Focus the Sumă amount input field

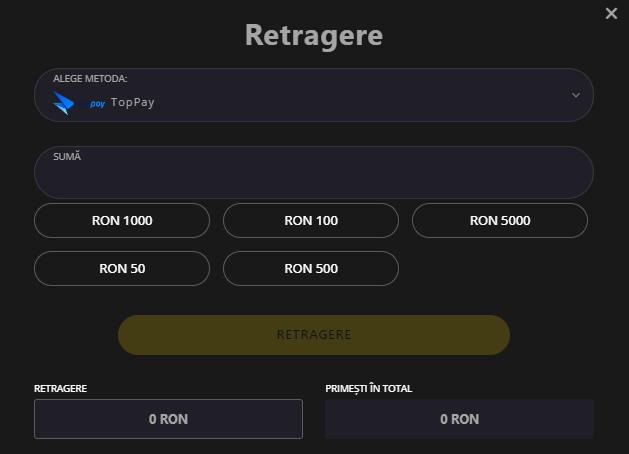[x=314, y=172]
